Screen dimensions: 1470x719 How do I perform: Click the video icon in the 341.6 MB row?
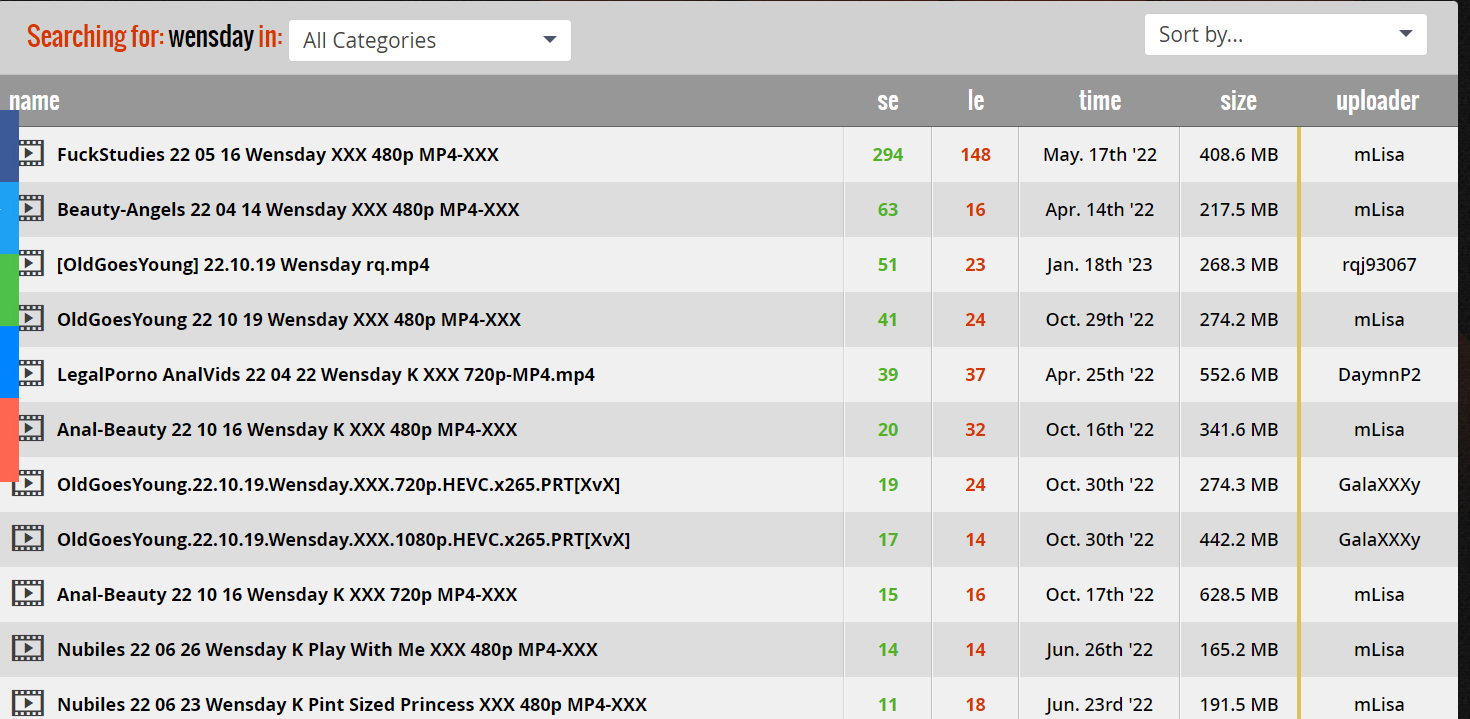pos(30,429)
